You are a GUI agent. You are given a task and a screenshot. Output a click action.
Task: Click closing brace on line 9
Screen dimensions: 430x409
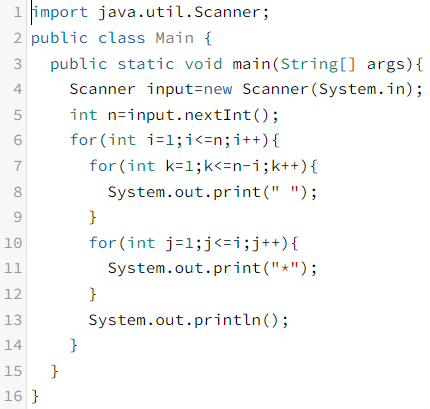coord(93,218)
